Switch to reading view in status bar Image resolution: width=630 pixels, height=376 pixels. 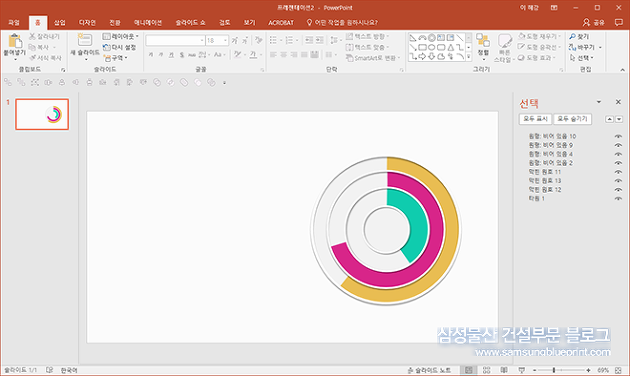click(504, 370)
